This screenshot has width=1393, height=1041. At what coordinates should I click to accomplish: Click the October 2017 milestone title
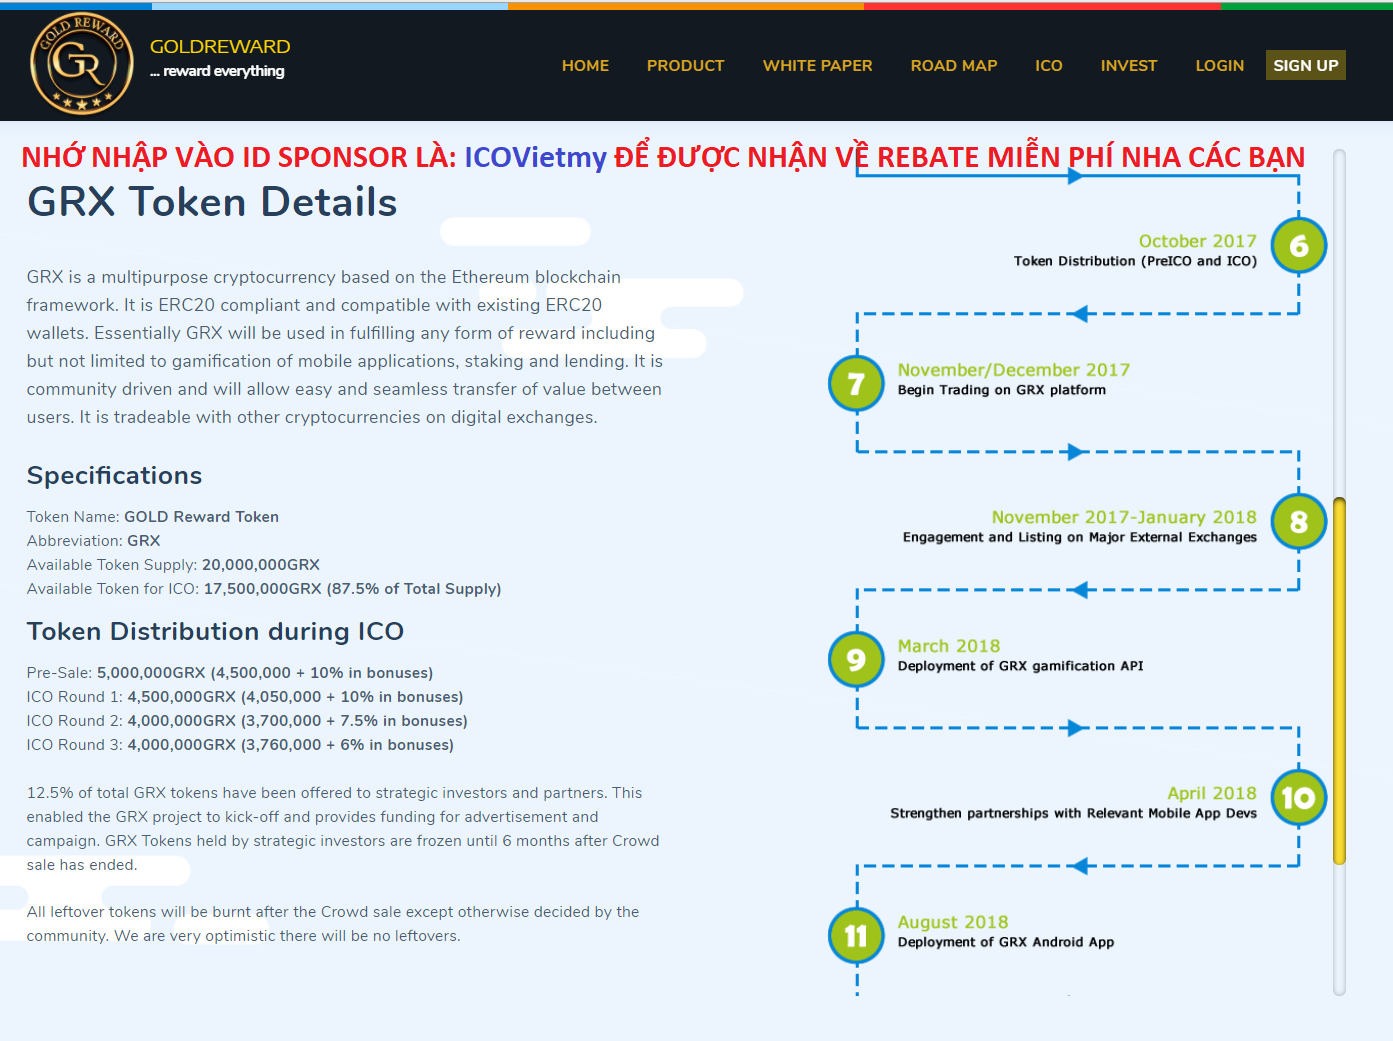[1197, 241]
